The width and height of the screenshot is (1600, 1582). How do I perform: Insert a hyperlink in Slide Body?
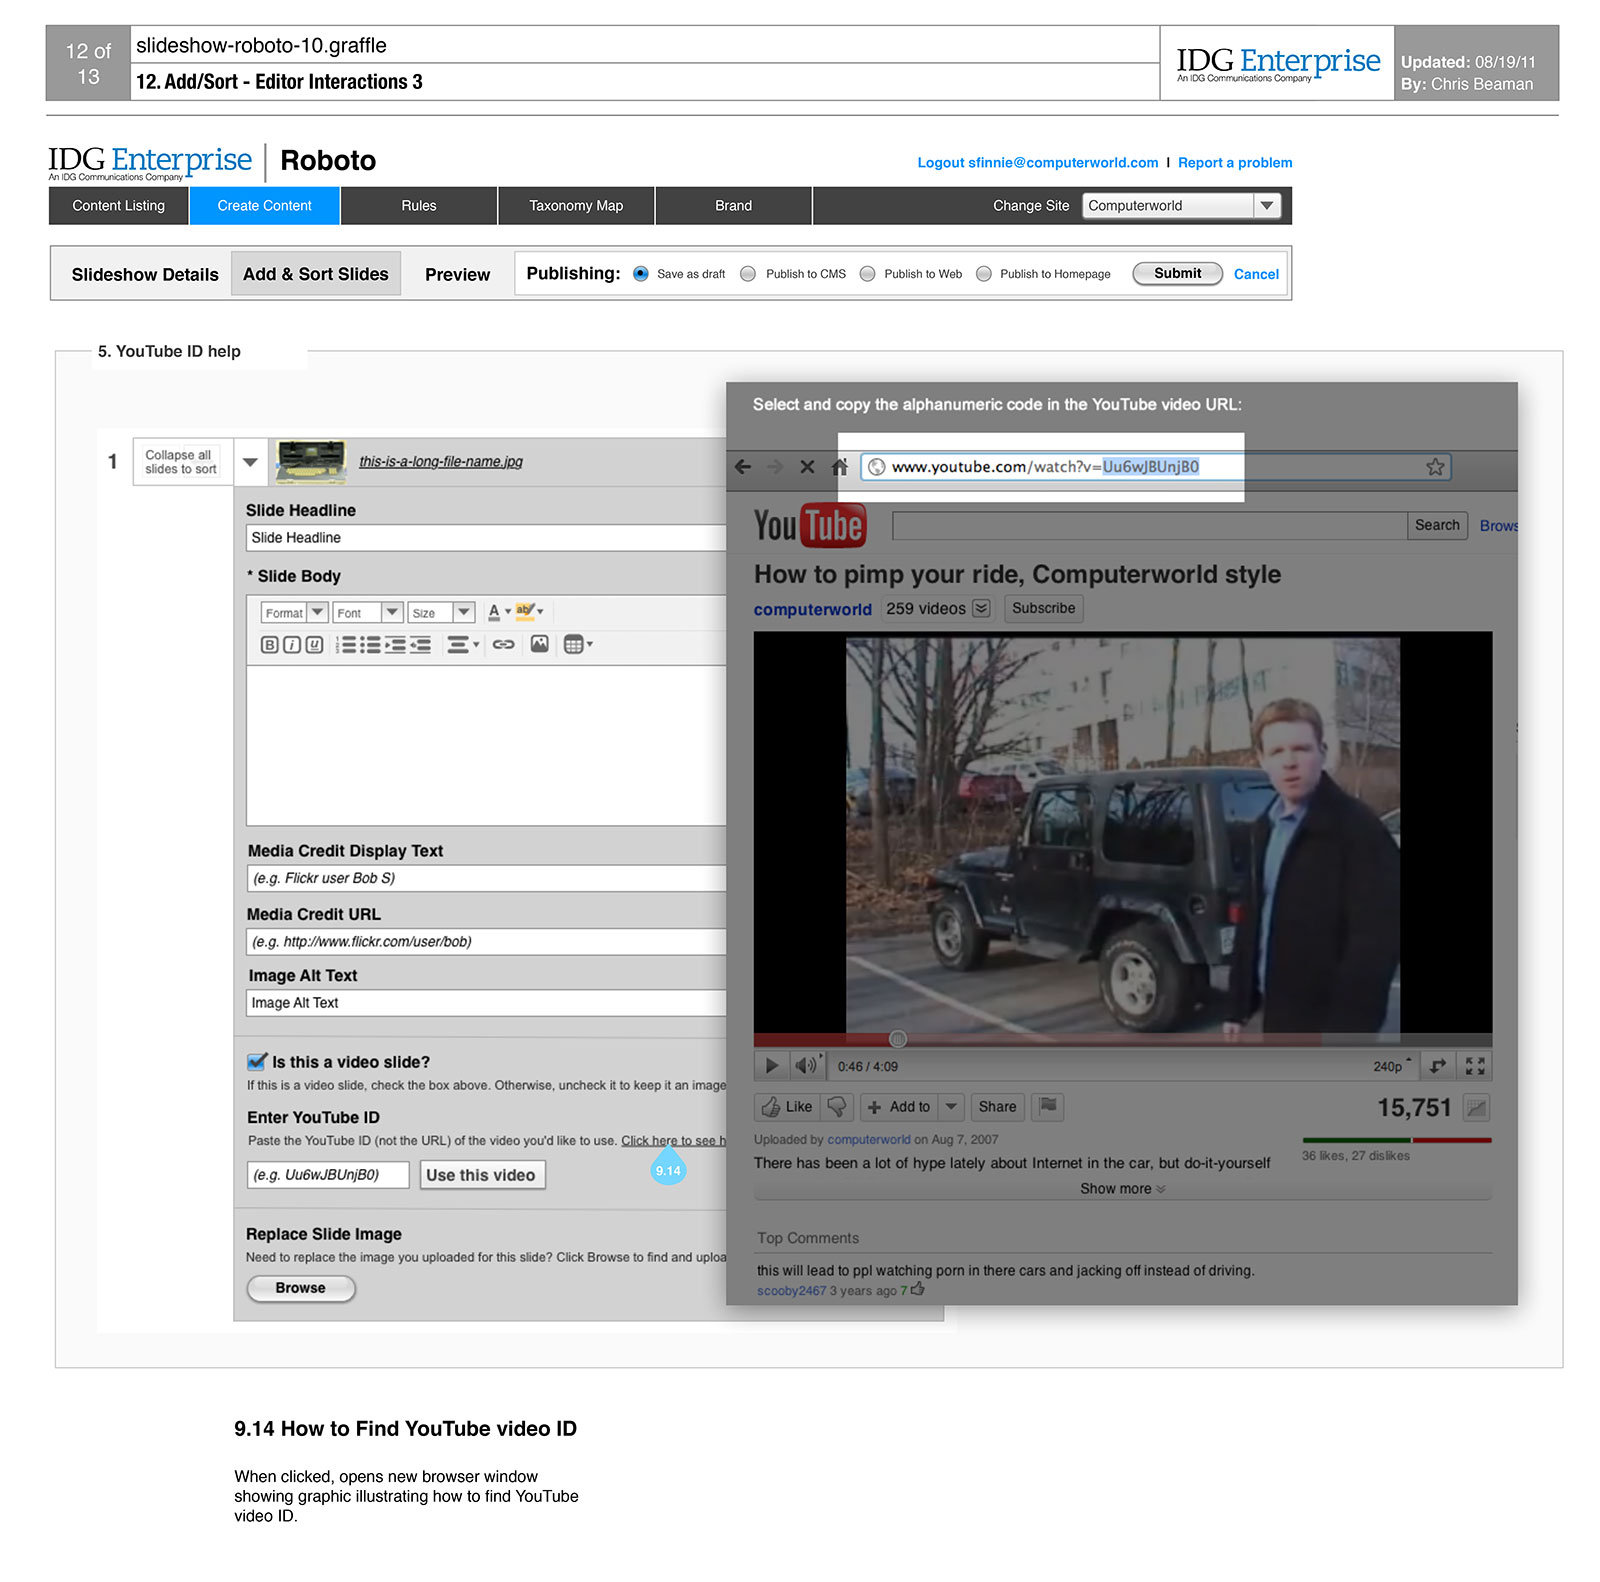click(x=503, y=645)
